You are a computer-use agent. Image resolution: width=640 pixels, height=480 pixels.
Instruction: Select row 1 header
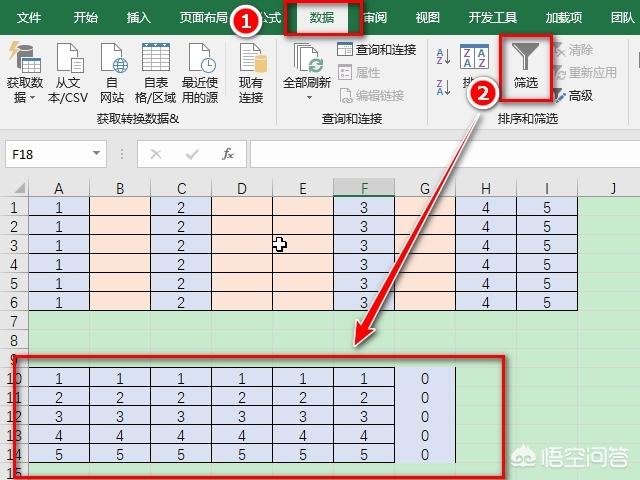[14, 207]
